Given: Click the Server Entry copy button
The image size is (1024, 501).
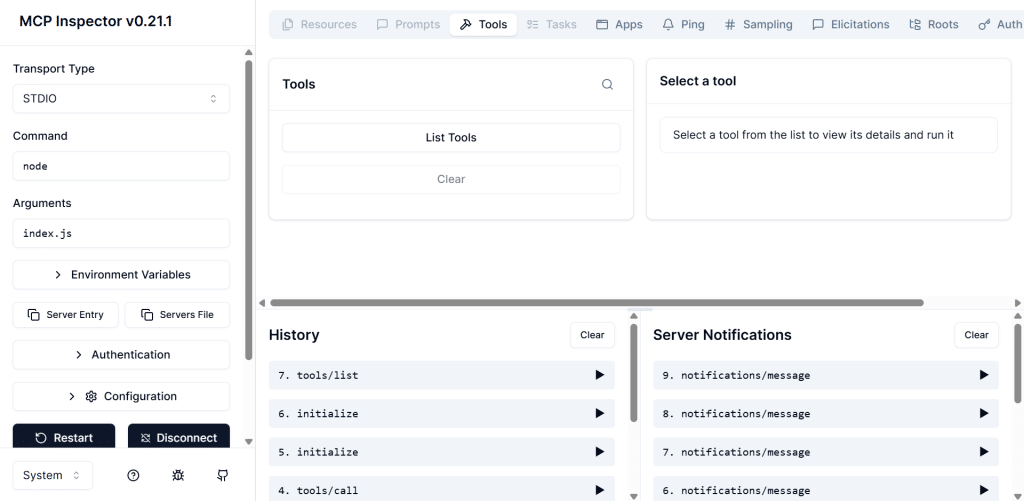Looking at the screenshot, I should pyautogui.click(x=66, y=315).
